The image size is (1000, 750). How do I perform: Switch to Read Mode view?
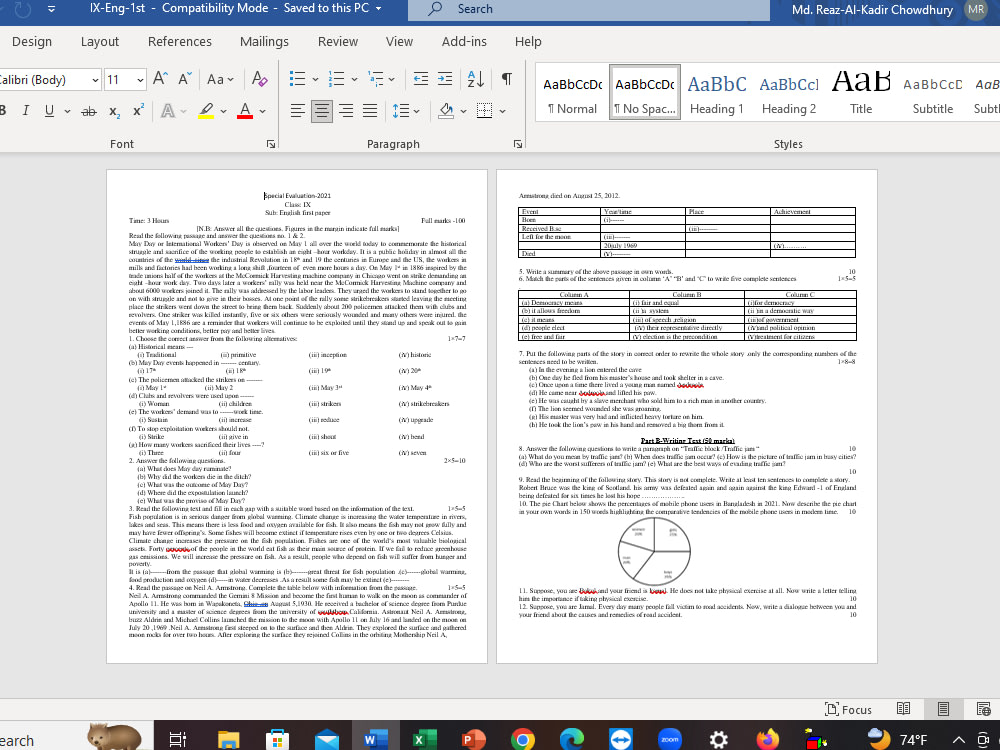coord(903,709)
